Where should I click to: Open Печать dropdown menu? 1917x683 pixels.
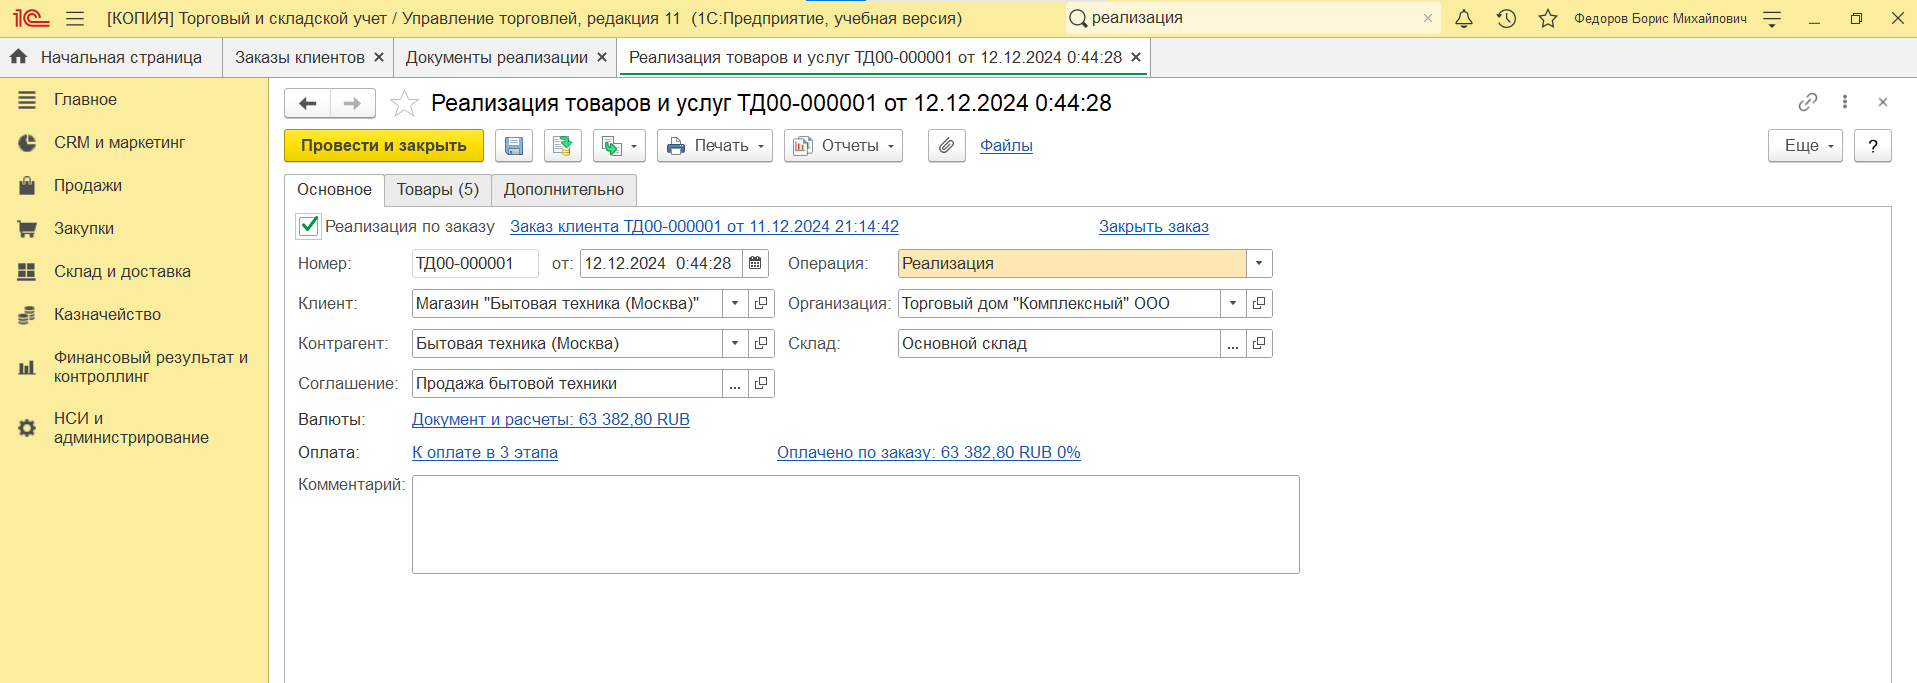715,146
